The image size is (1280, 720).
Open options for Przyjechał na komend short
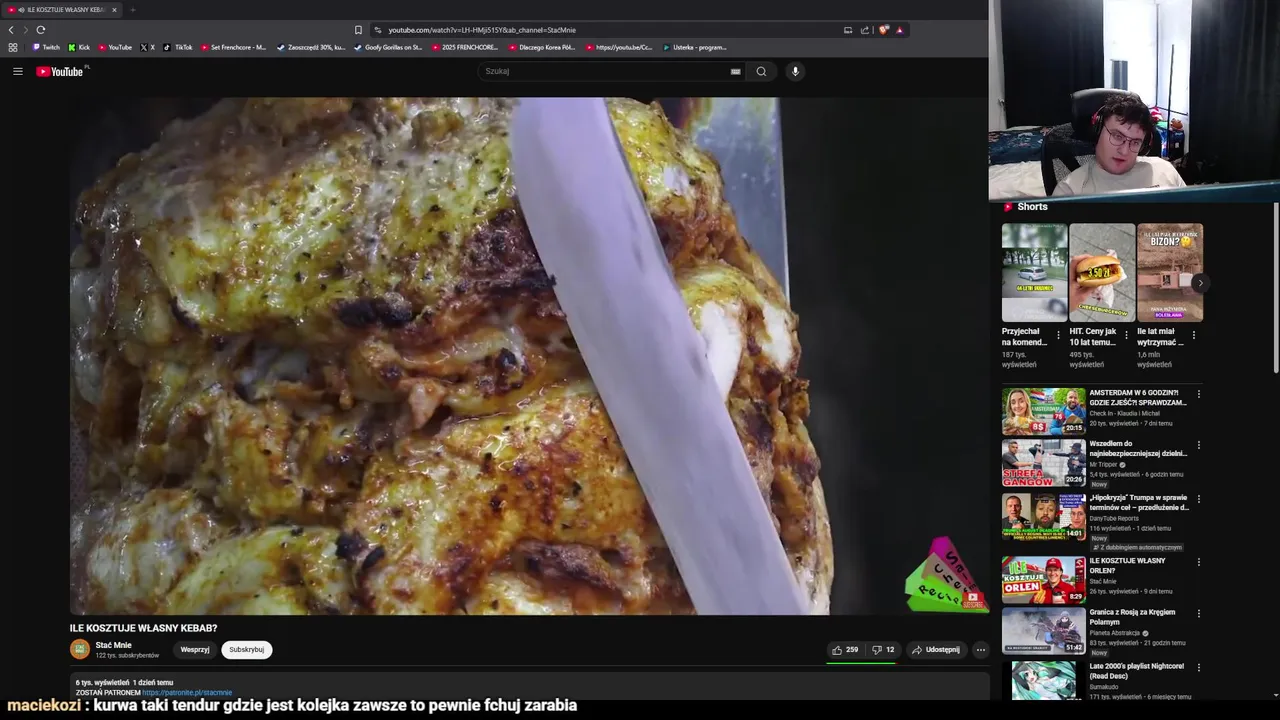point(1059,335)
